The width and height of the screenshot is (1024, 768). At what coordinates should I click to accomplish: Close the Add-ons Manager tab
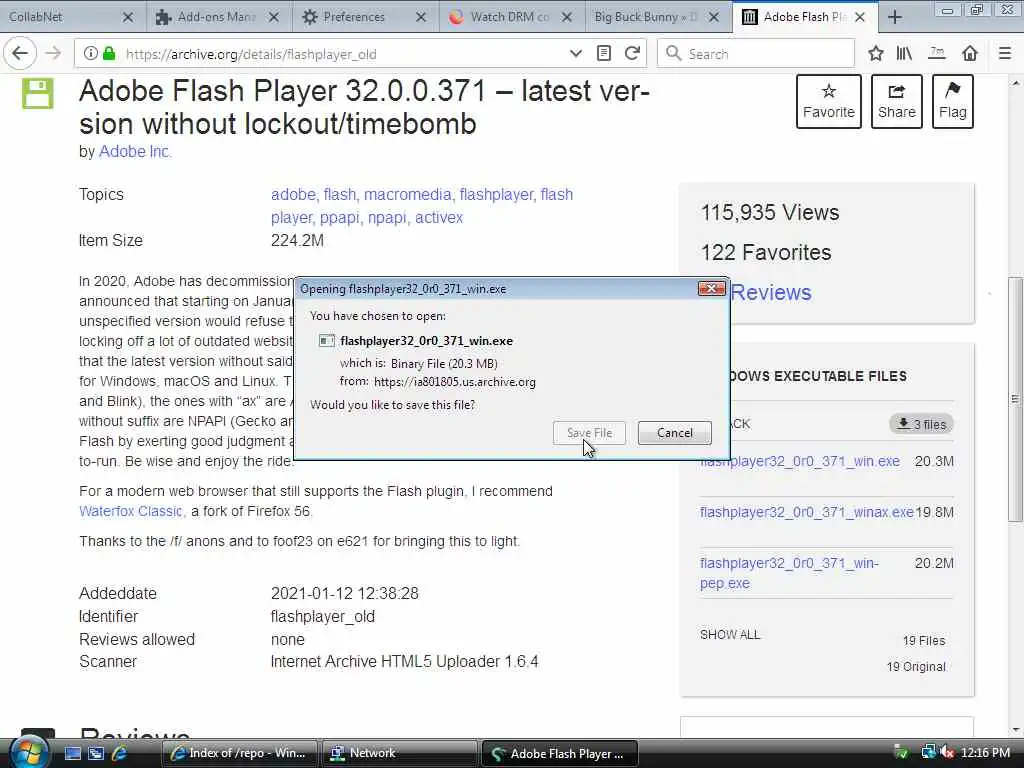pos(274,17)
